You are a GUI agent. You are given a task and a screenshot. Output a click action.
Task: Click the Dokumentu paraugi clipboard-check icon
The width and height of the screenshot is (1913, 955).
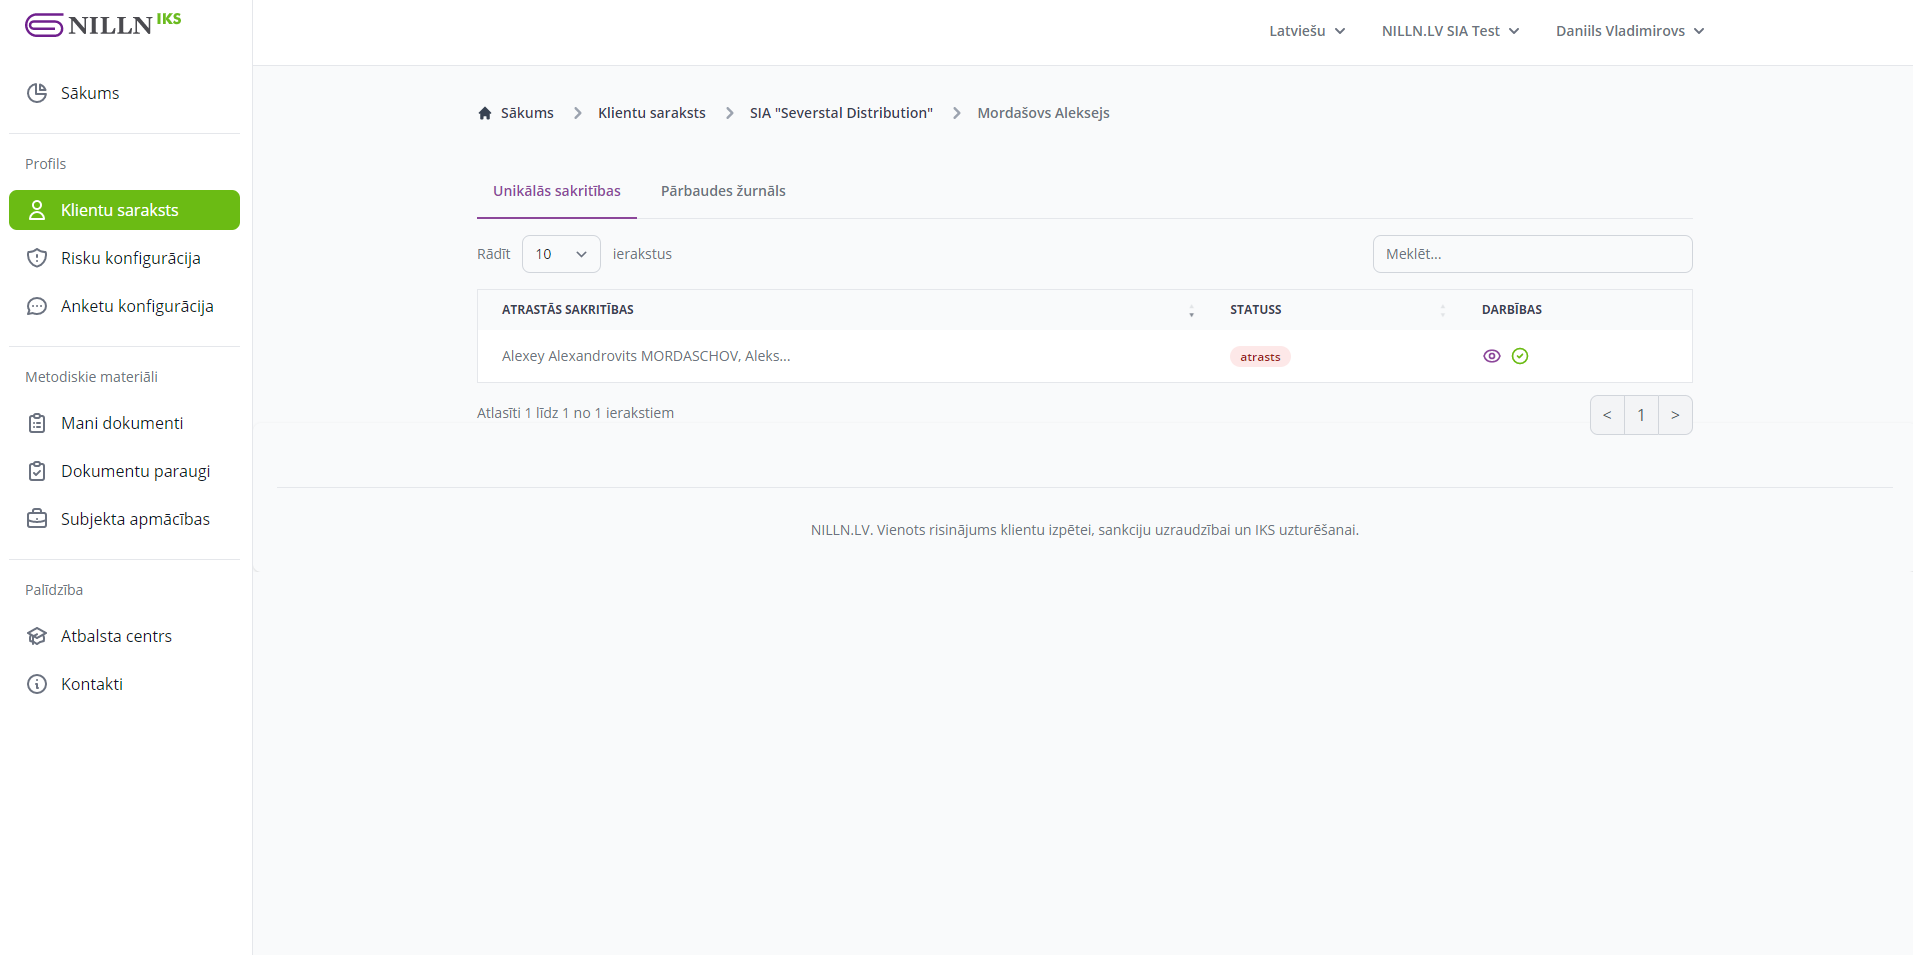37,471
